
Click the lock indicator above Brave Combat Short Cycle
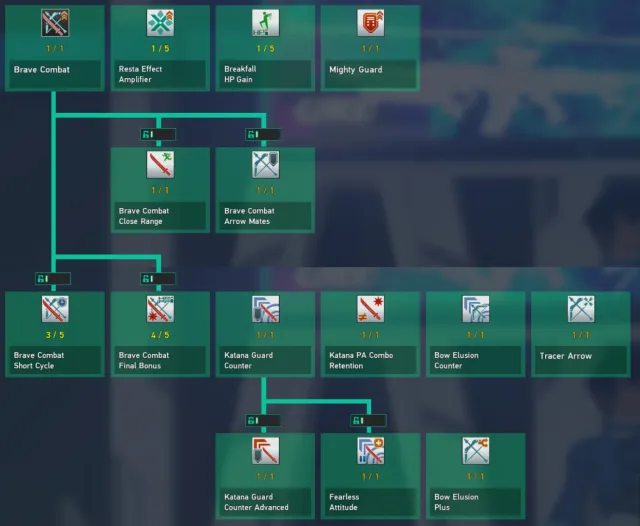click(55, 278)
